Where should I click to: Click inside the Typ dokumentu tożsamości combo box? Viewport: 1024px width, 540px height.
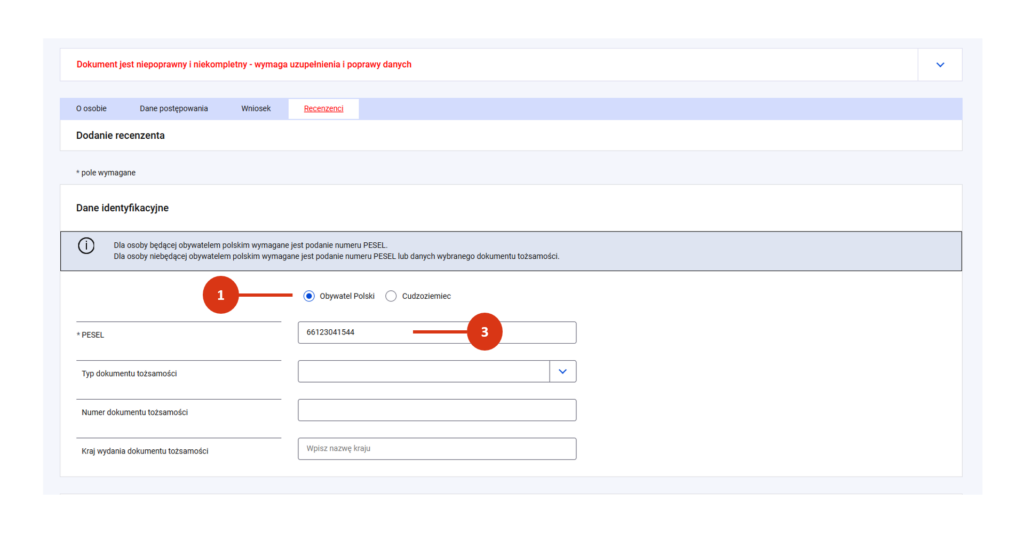423,372
